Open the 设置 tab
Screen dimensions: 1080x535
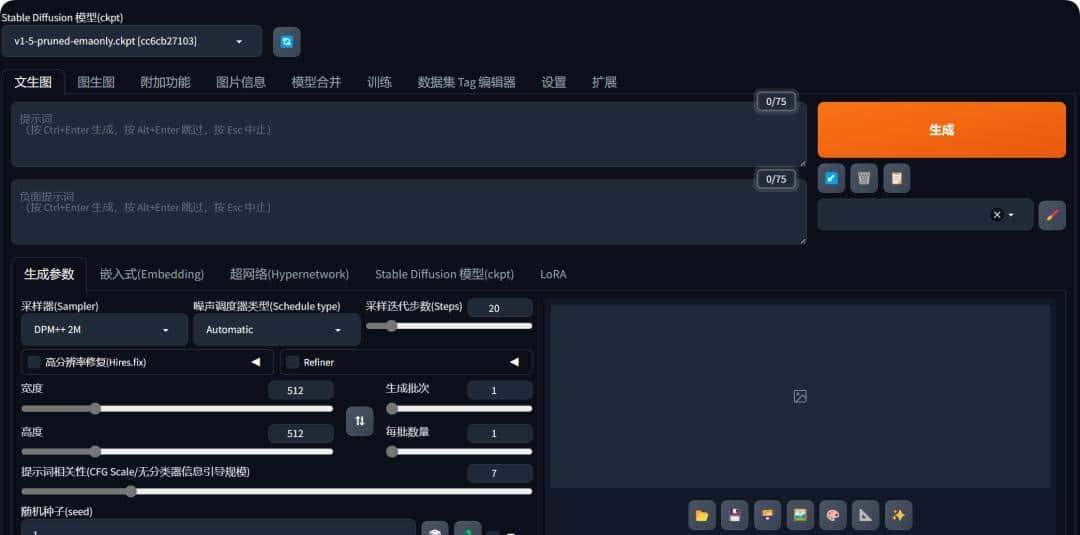(554, 82)
